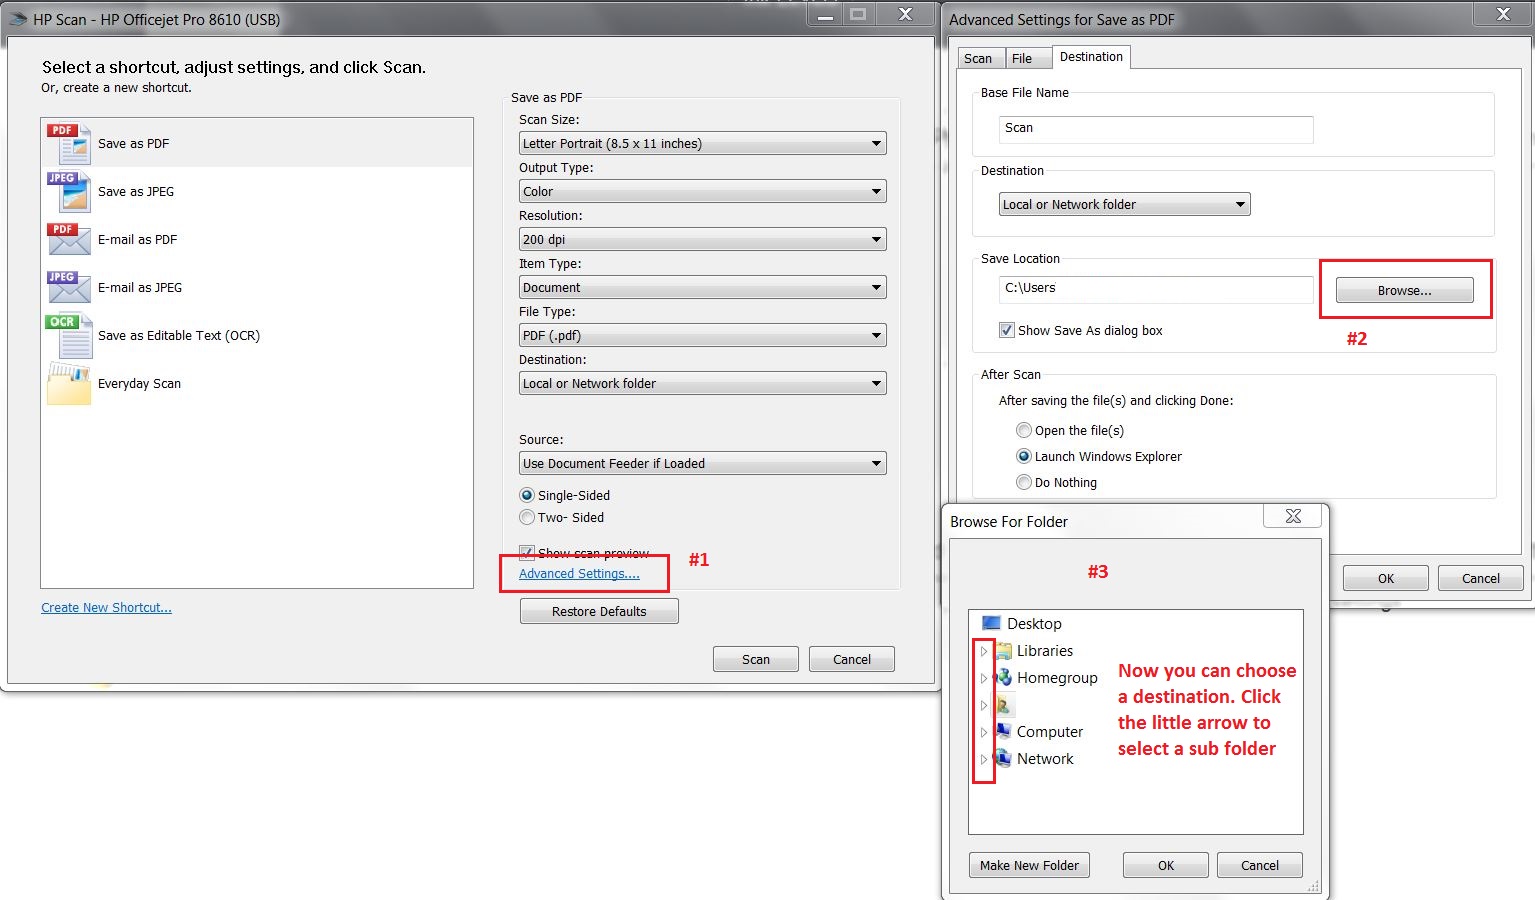
Task: Choose Open the file(s) after scan
Action: (x=1023, y=429)
